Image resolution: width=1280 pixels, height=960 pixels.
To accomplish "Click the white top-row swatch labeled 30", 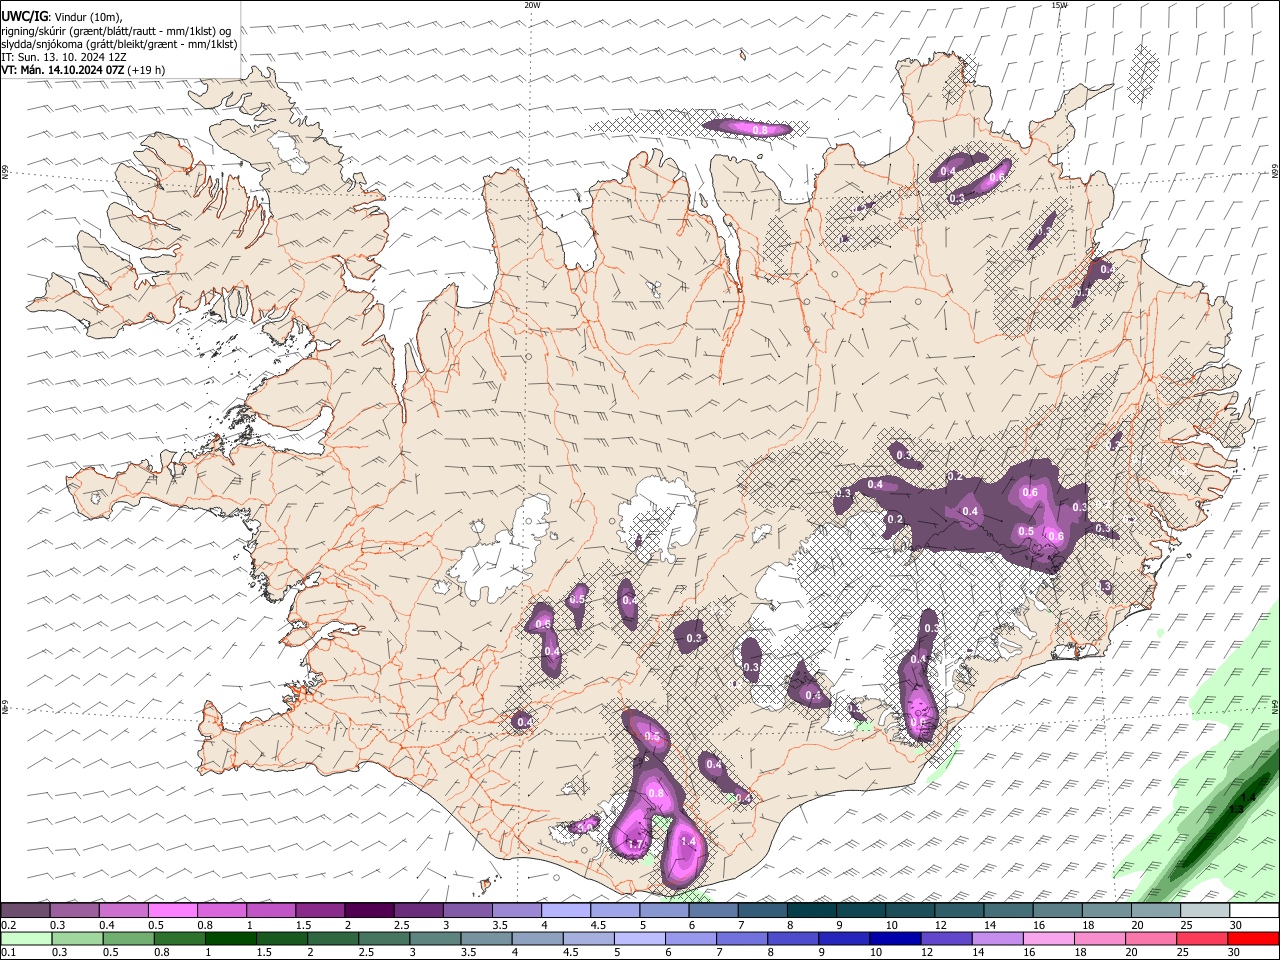I will pyautogui.click(x=1253, y=911).
